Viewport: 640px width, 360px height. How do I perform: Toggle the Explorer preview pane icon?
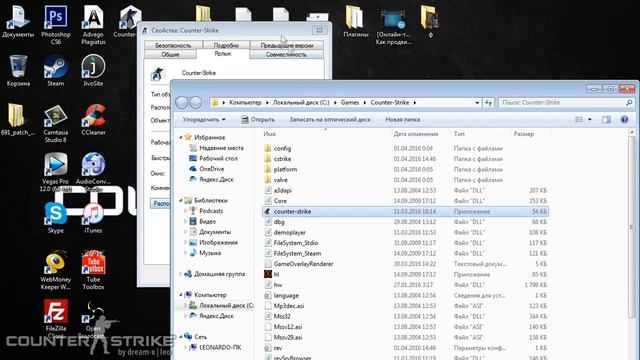[607, 119]
